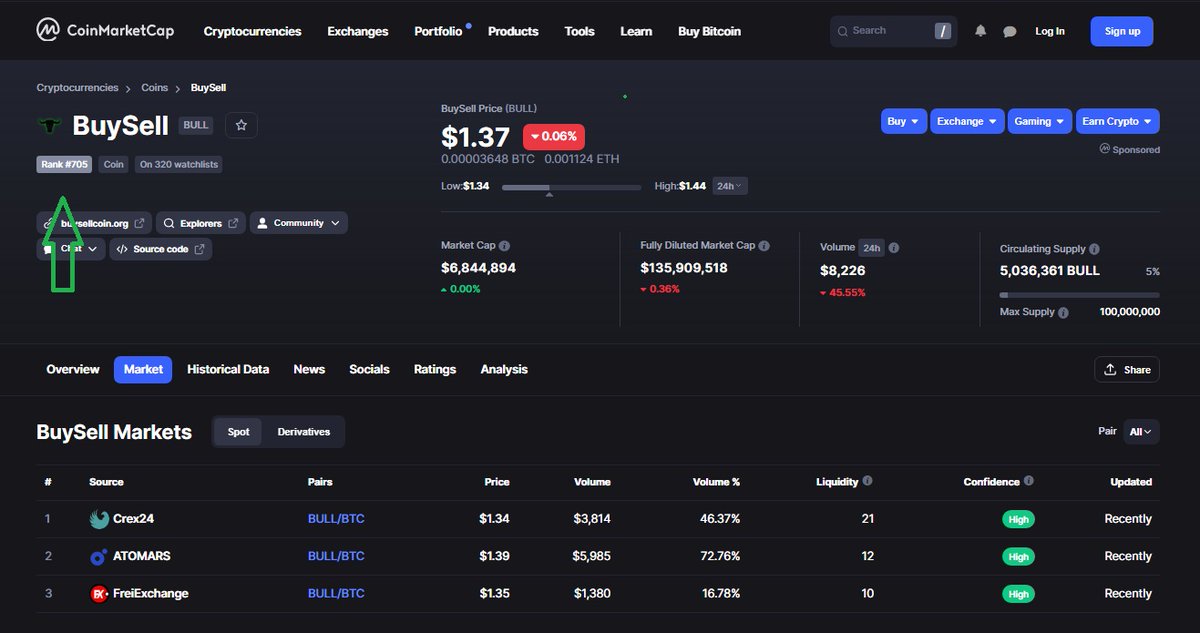
Task: Open the Cryptocurrencies menu
Action: pos(252,31)
